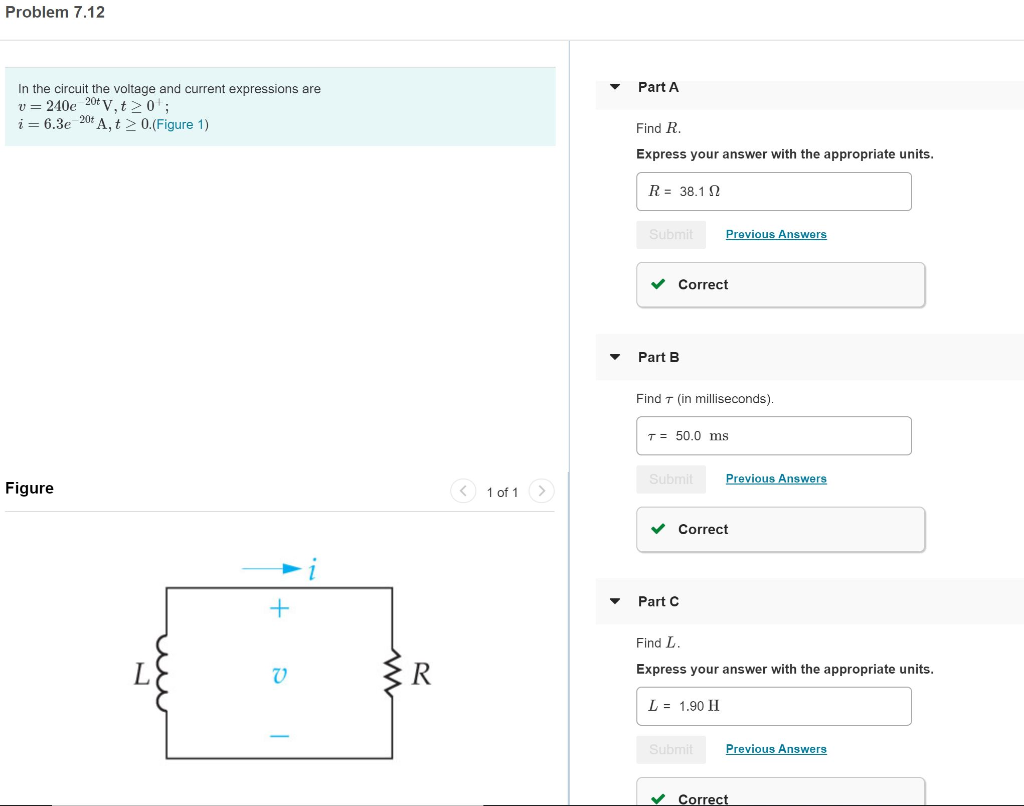1024x806 pixels.
Task: Click the Part A heading text
Action: 658,87
